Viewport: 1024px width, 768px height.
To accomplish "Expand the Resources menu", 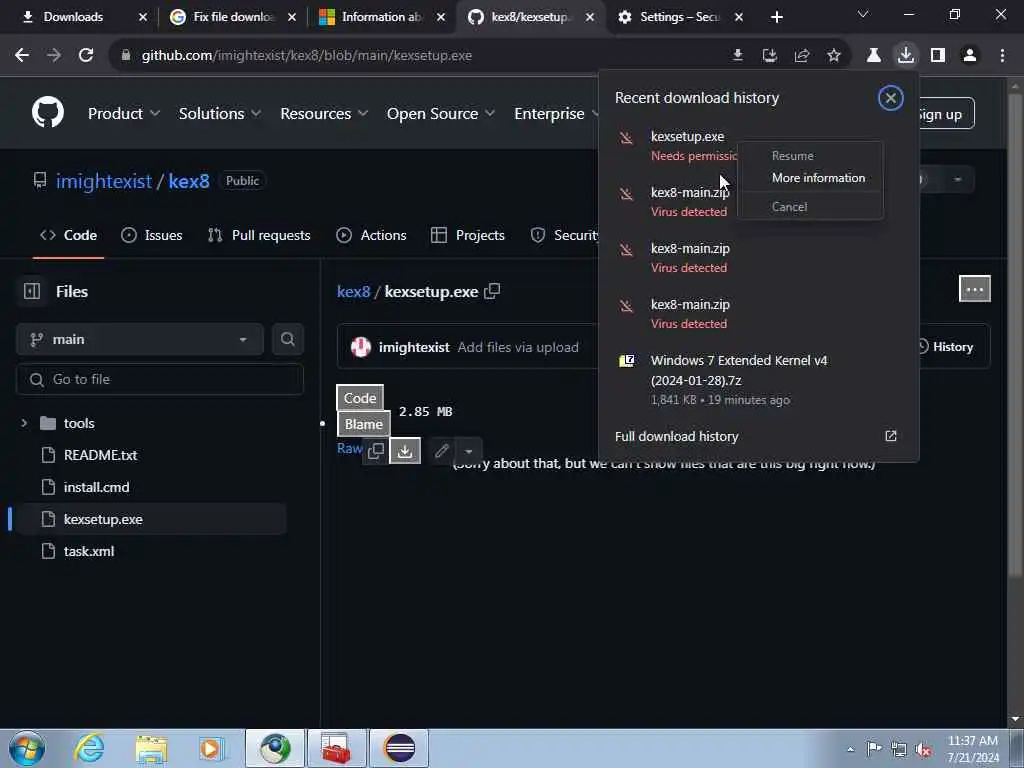I will tap(324, 114).
